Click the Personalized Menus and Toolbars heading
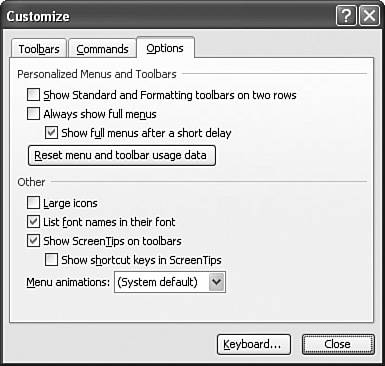 (x=97, y=74)
